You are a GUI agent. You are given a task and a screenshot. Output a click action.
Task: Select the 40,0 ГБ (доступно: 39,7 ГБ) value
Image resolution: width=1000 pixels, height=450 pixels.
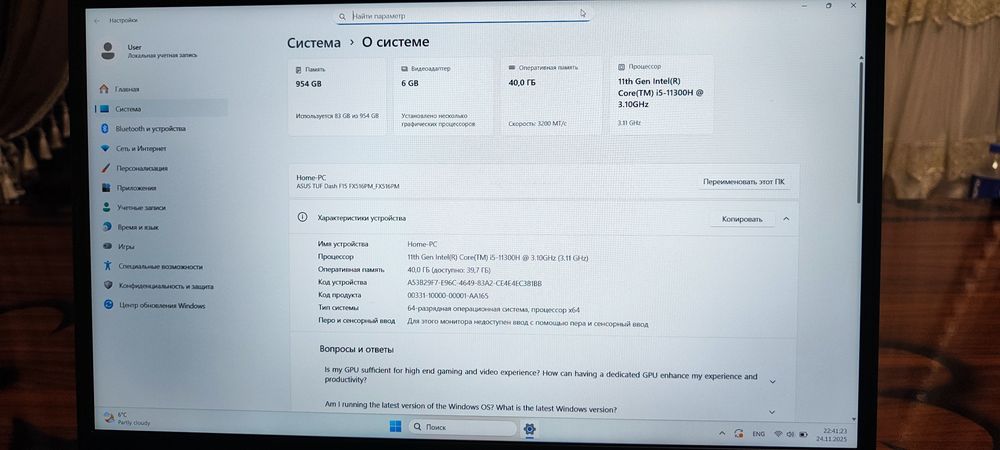point(449,270)
